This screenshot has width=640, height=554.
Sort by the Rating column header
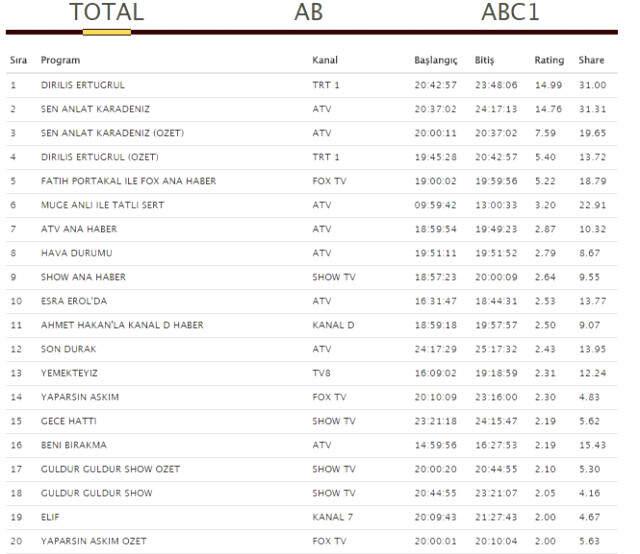click(549, 60)
